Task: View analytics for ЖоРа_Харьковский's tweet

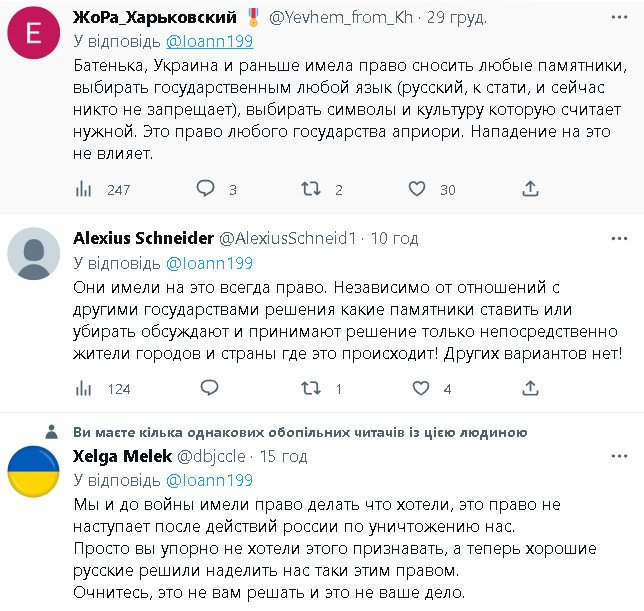Action: [85, 188]
